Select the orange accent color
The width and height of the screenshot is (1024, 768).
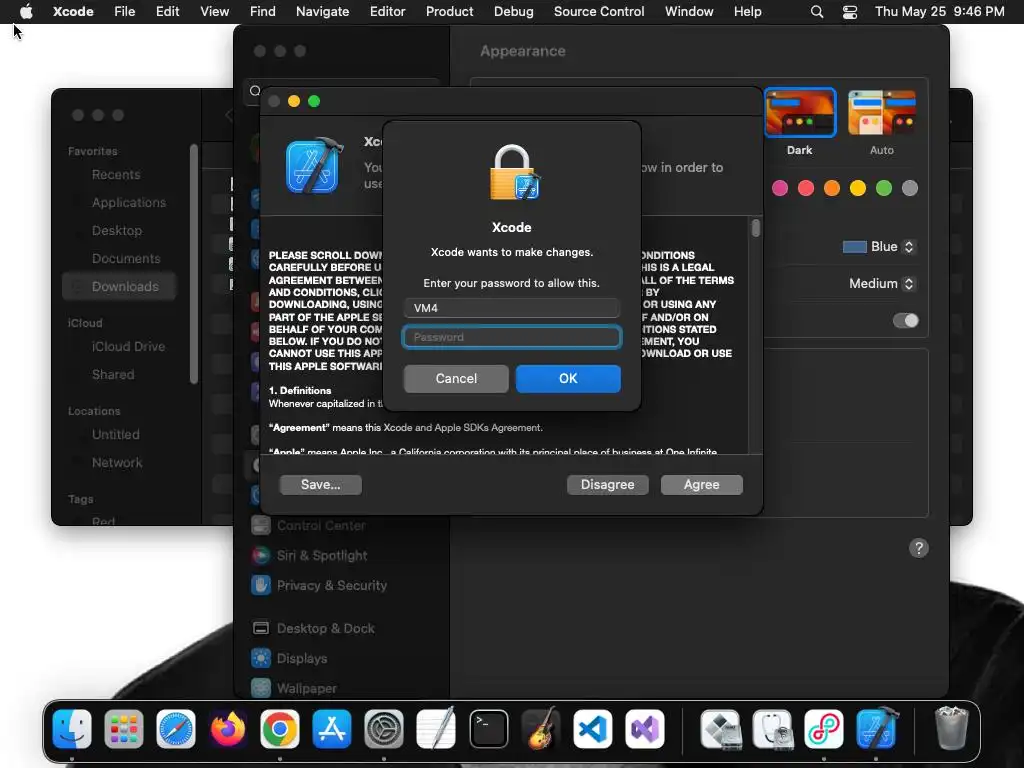831,189
